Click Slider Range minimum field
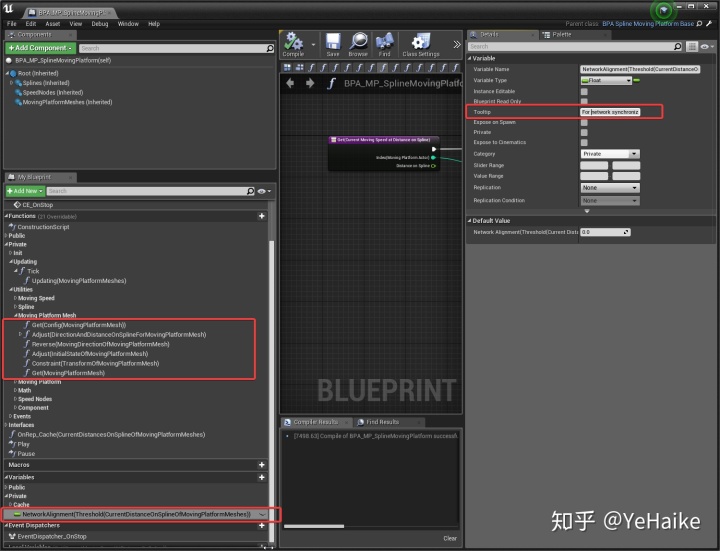 (594, 165)
